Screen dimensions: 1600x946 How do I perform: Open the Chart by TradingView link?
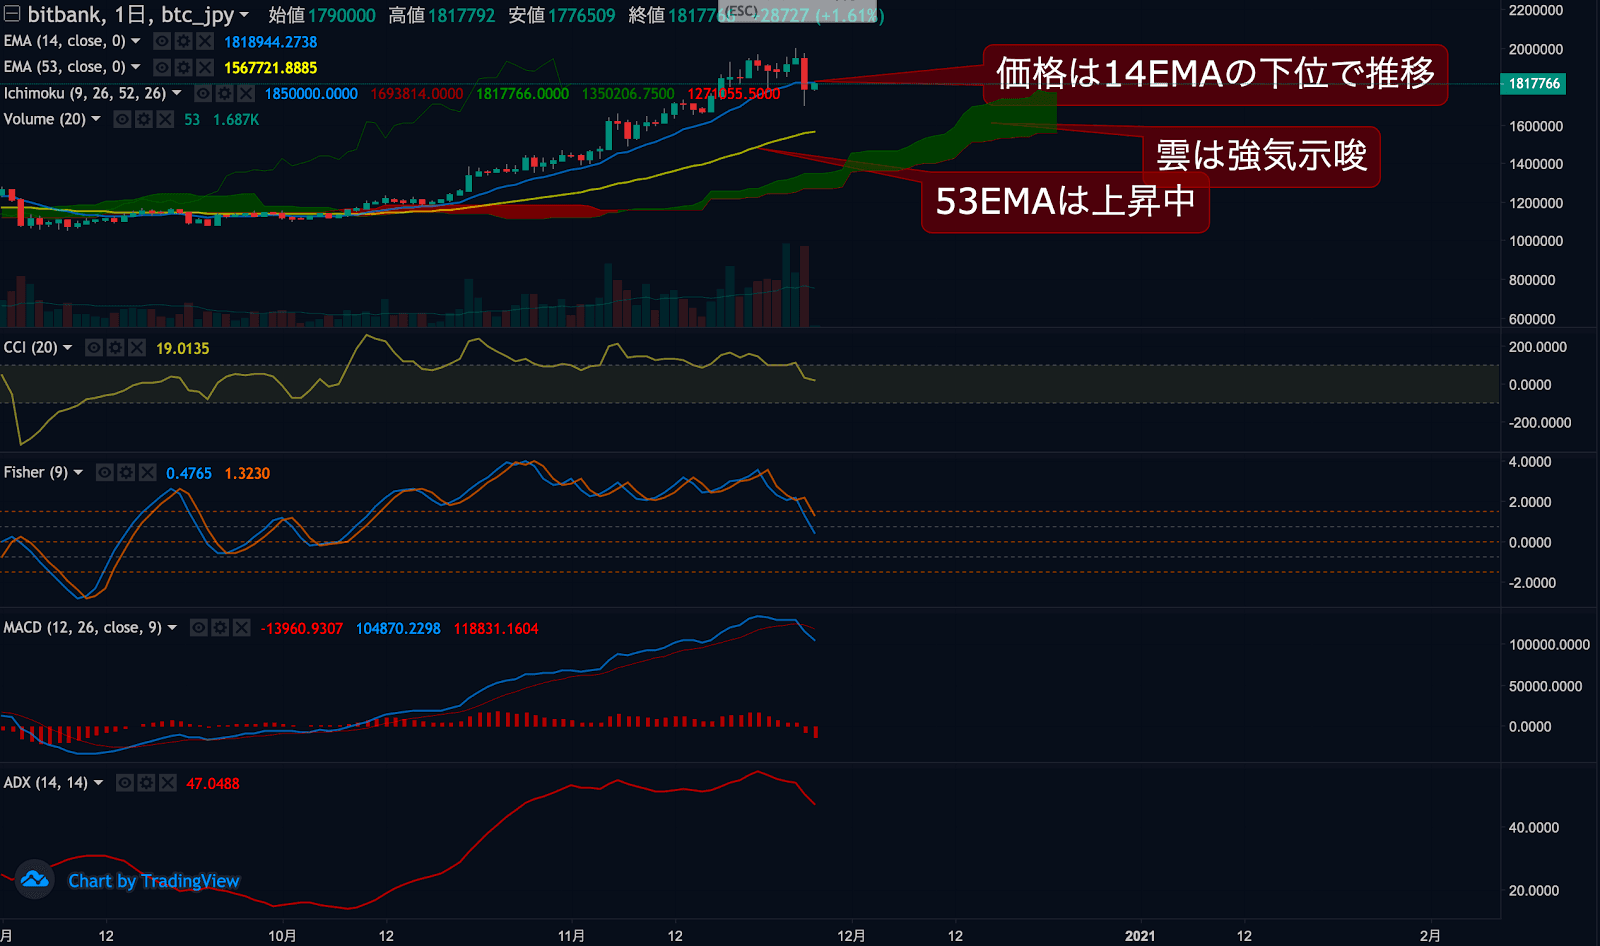click(x=154, y=881)
